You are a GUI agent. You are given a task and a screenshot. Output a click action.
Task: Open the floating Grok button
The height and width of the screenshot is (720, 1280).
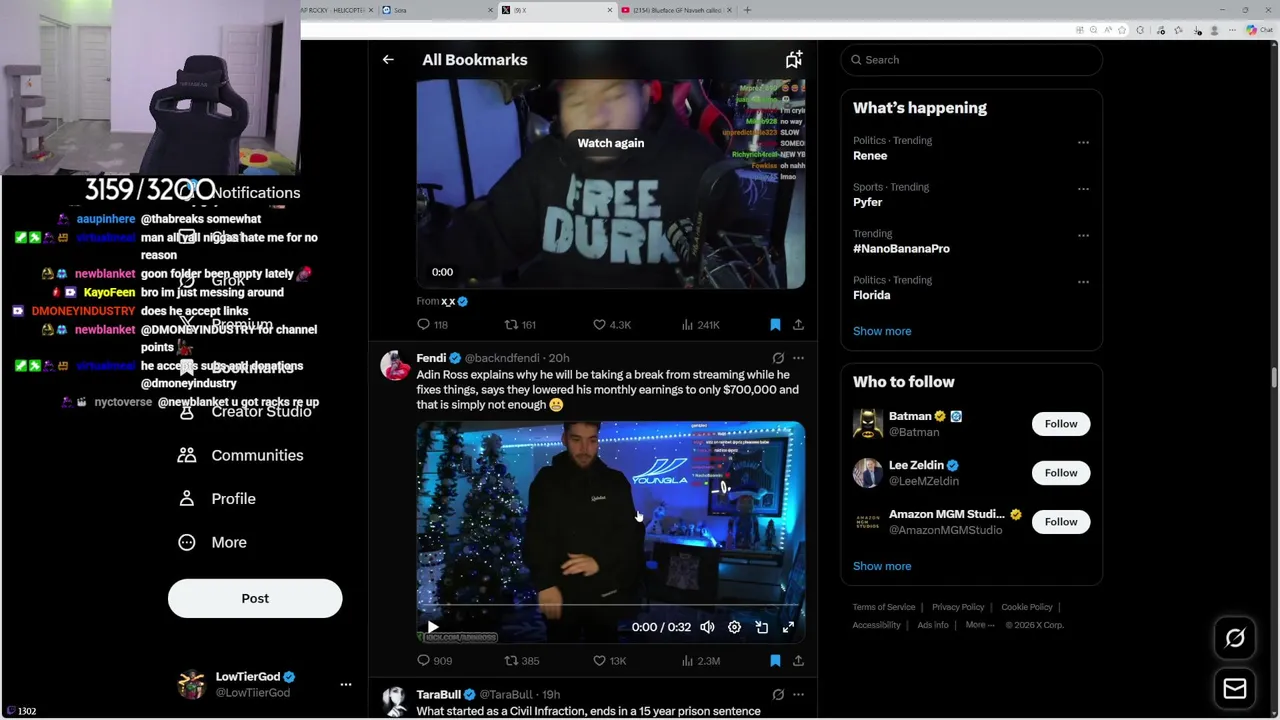[x=1235, y=638]
